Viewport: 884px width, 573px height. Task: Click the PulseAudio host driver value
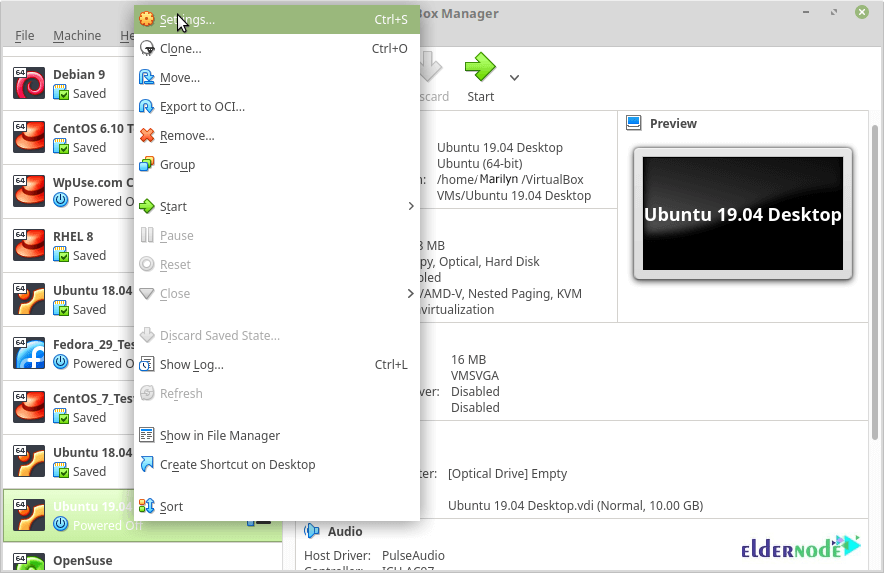(413, 556)
